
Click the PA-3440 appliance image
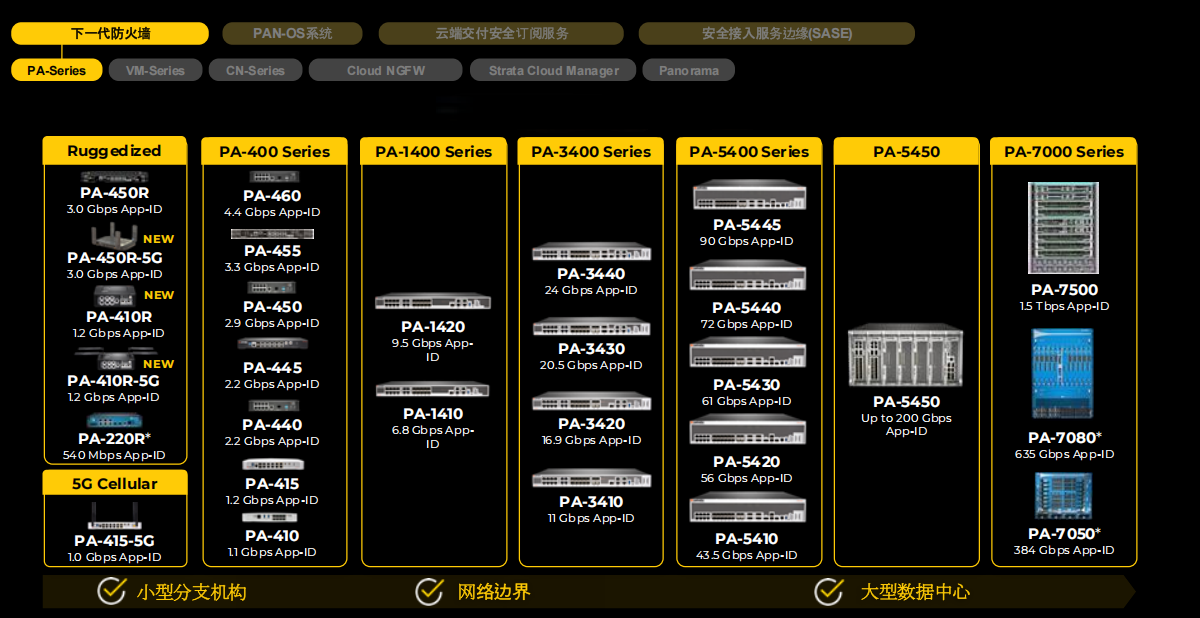[591, 253]
